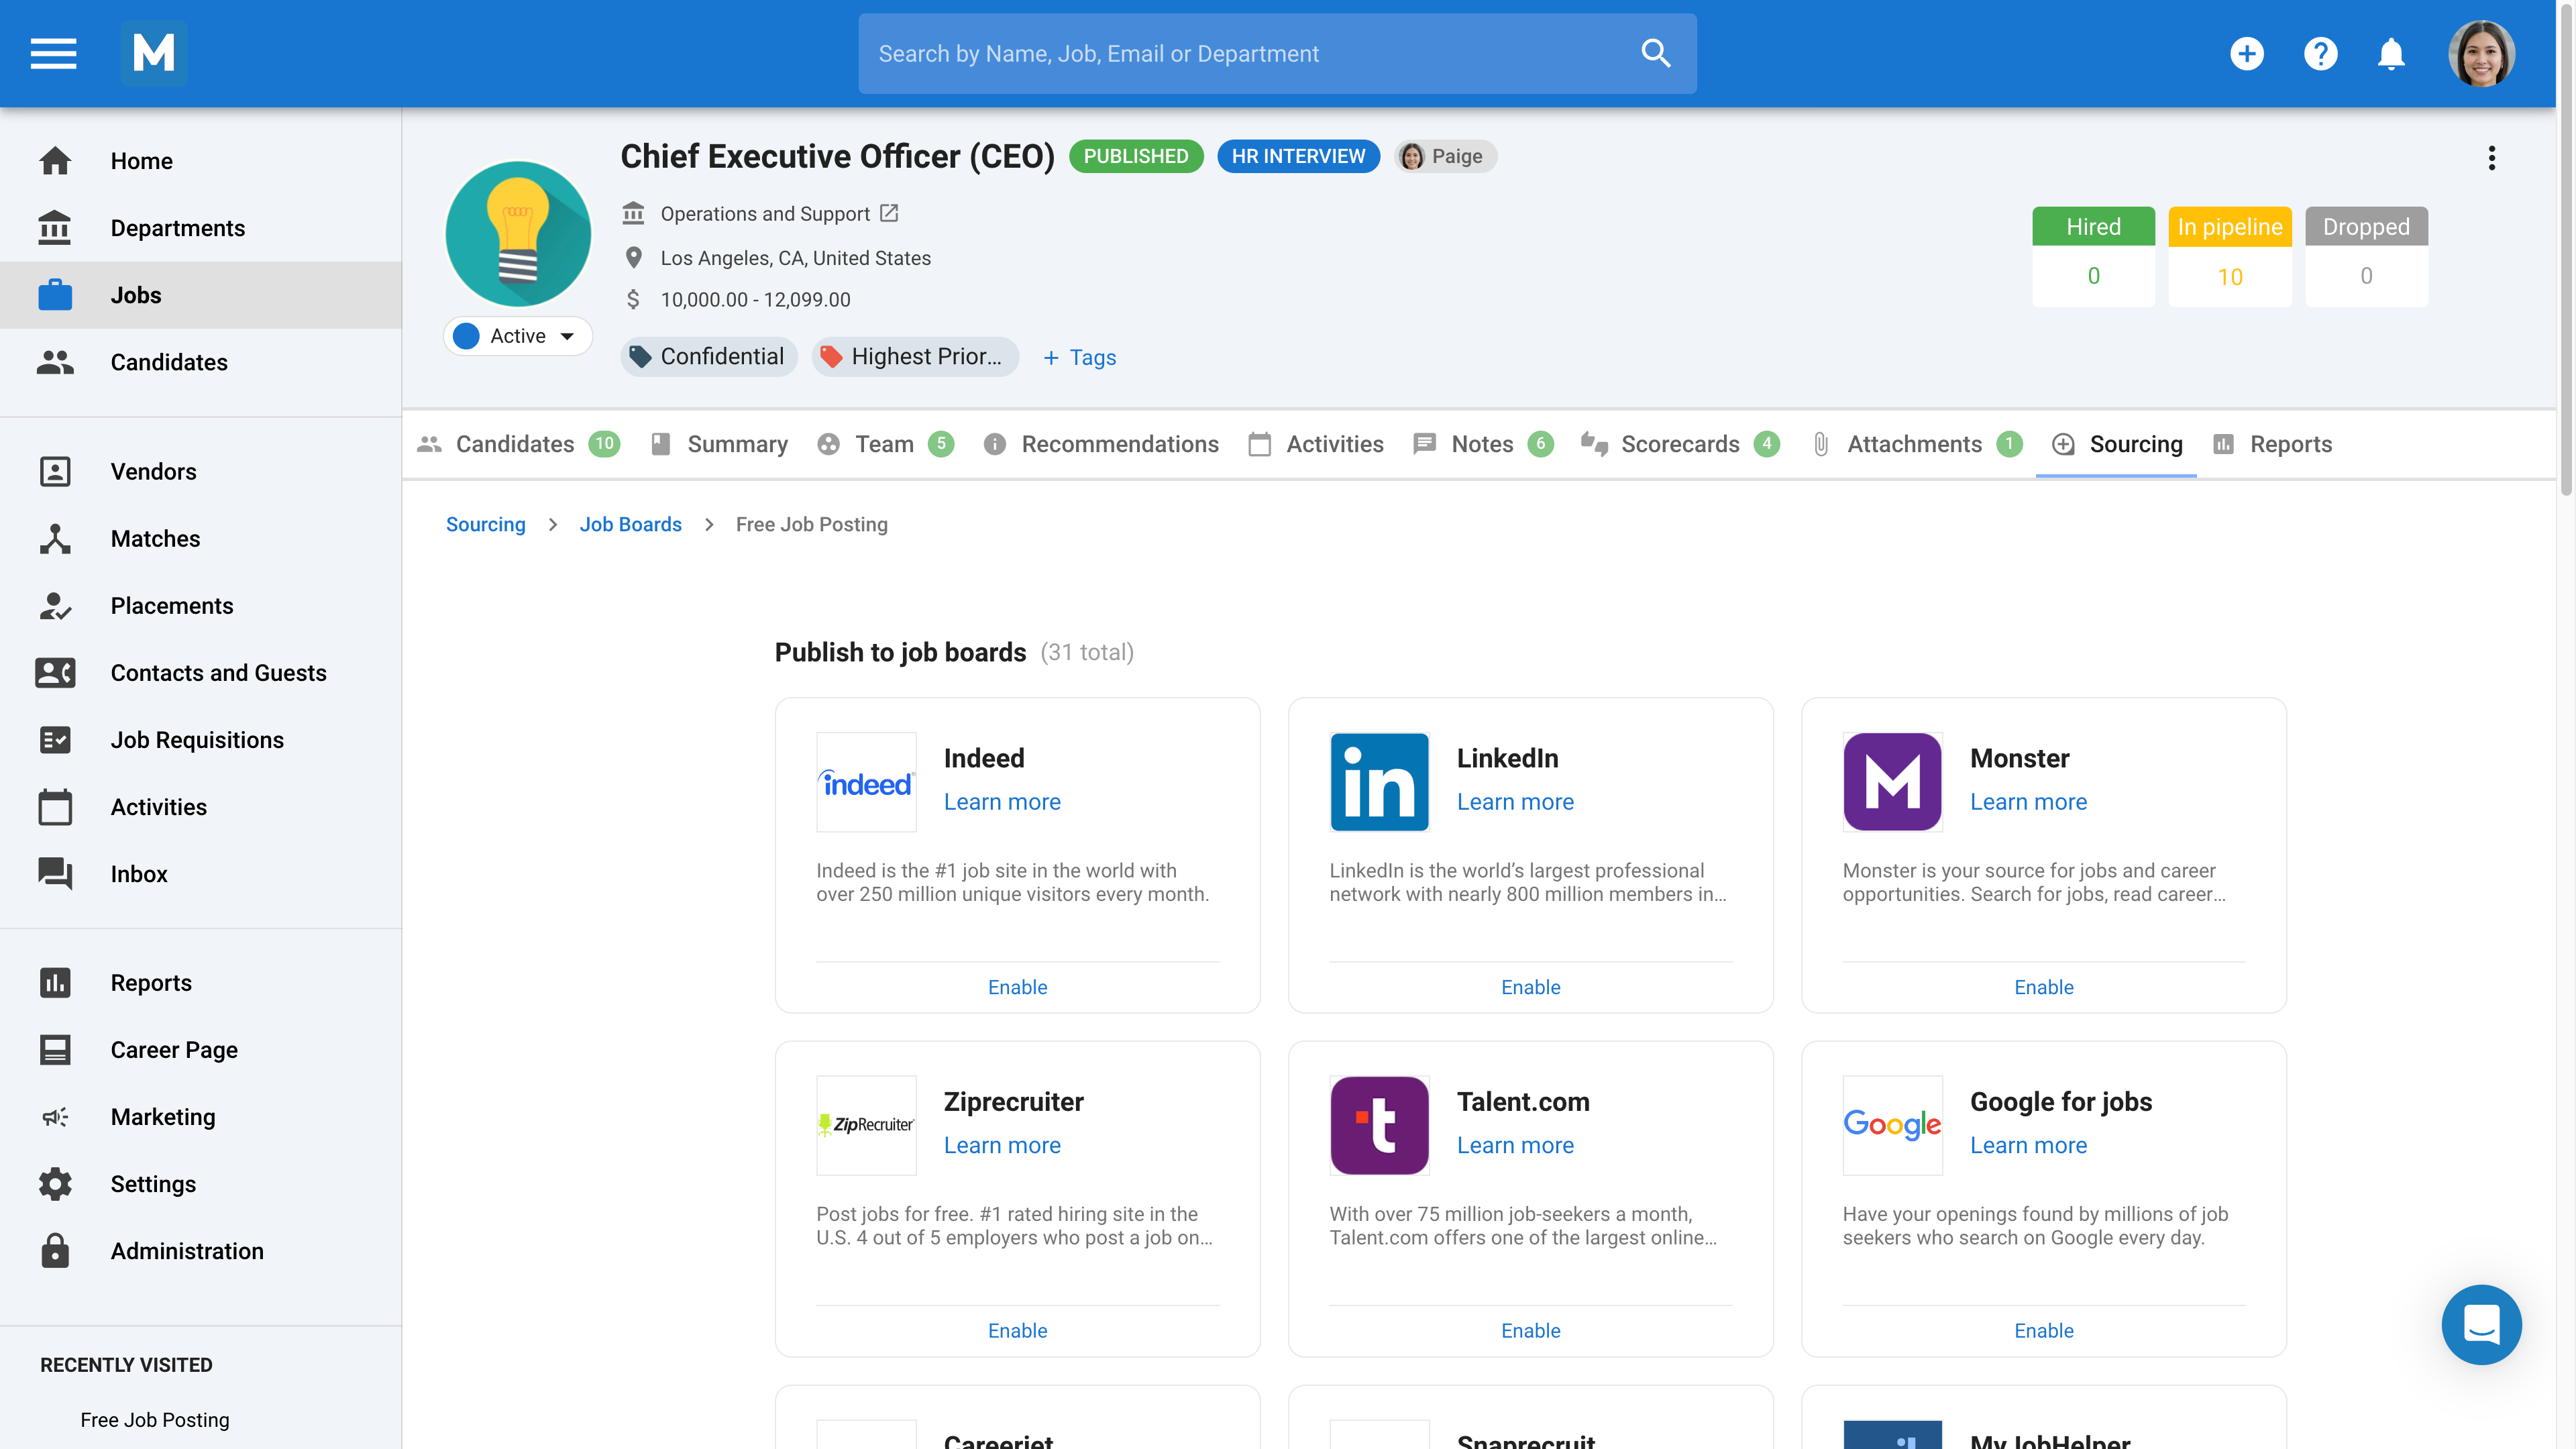Open the job's three-dot options menu

2491,157
